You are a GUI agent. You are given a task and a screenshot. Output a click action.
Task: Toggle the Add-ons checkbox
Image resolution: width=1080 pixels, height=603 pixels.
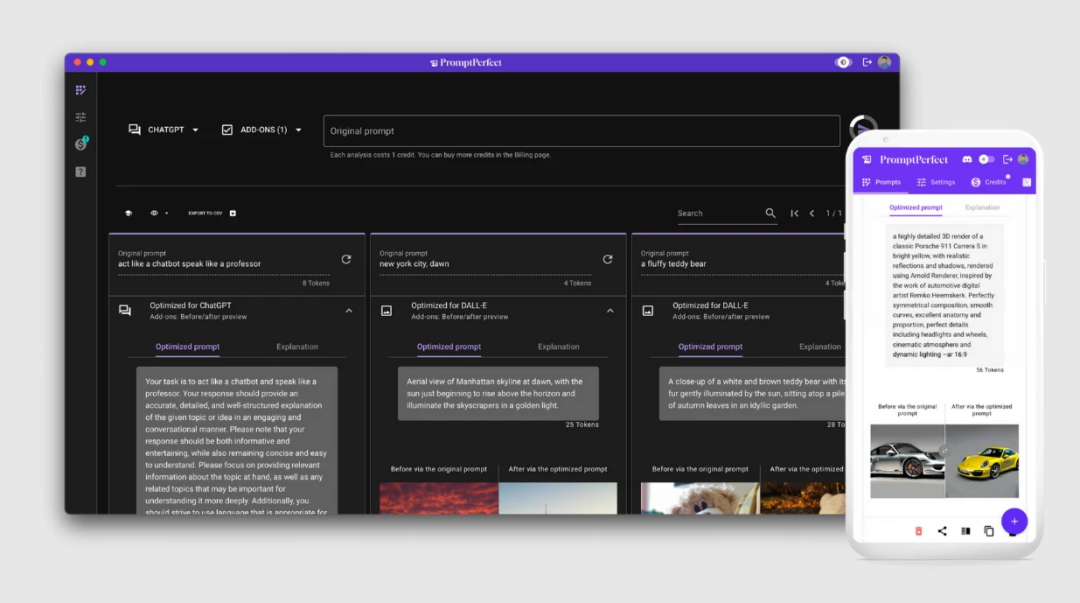click(227, 130)
